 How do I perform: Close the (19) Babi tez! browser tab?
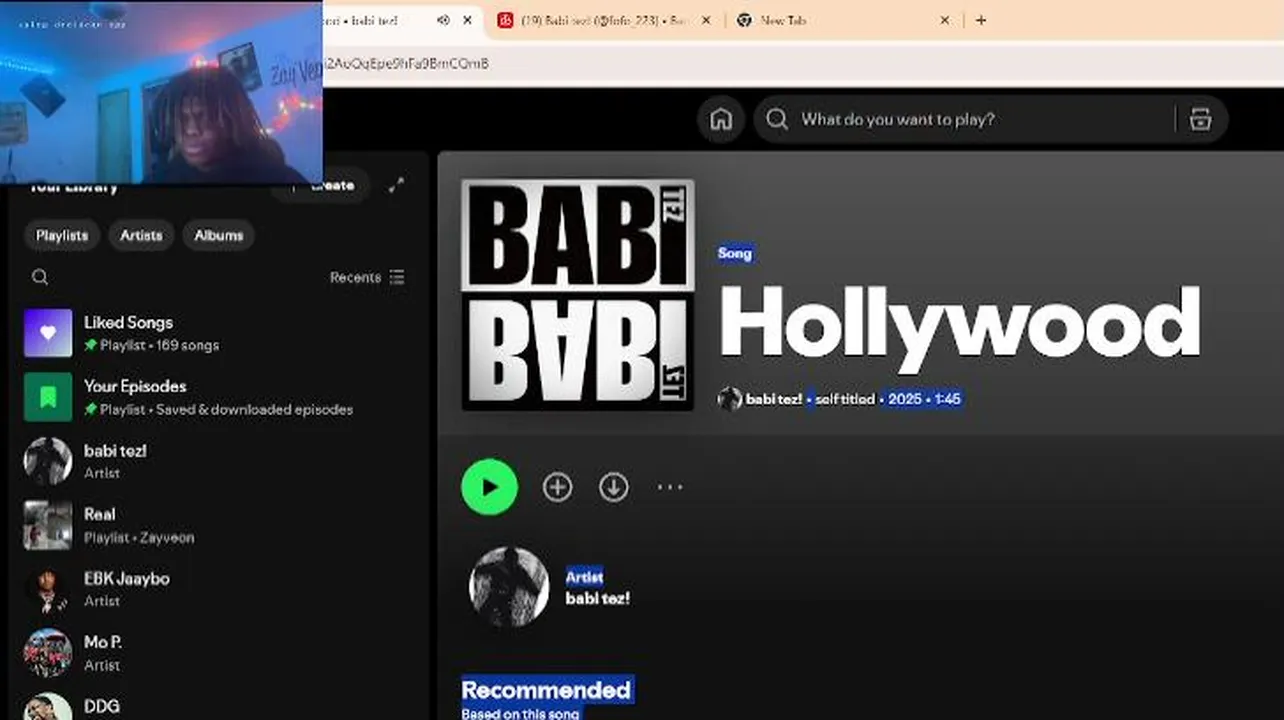point(707,20)
